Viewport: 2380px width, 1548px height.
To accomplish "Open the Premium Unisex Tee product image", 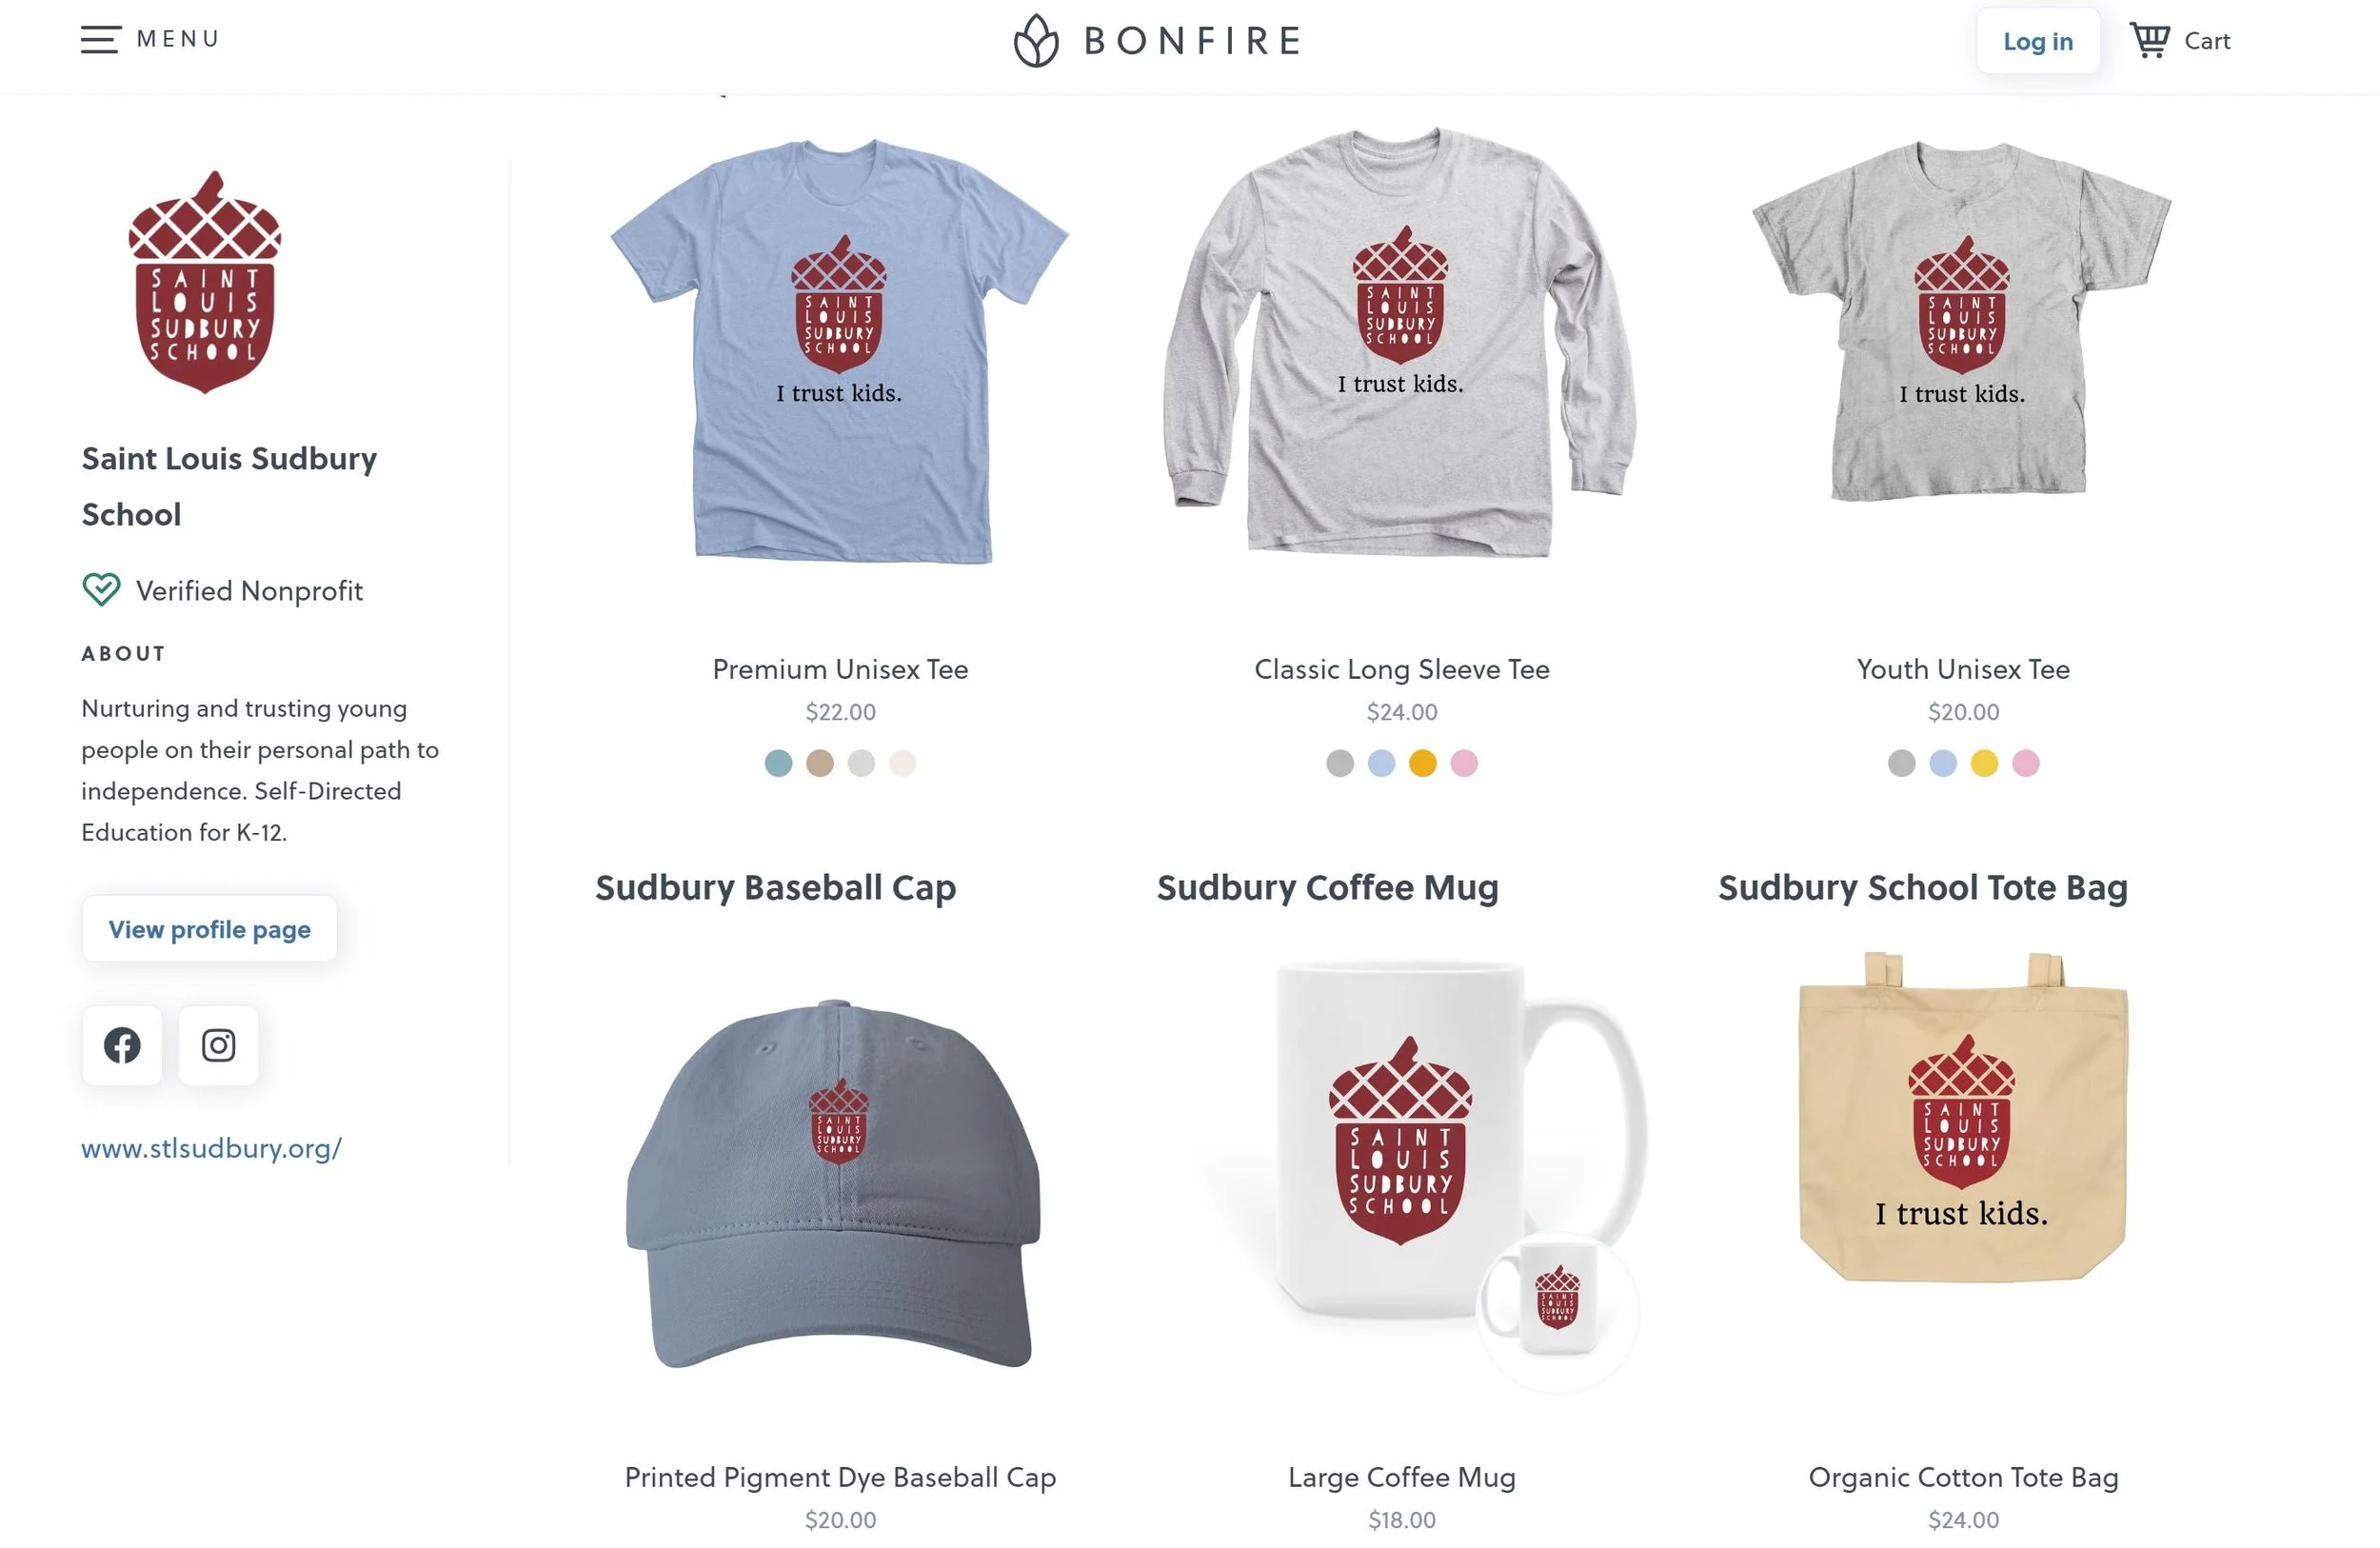I will (x=840, y=350).
